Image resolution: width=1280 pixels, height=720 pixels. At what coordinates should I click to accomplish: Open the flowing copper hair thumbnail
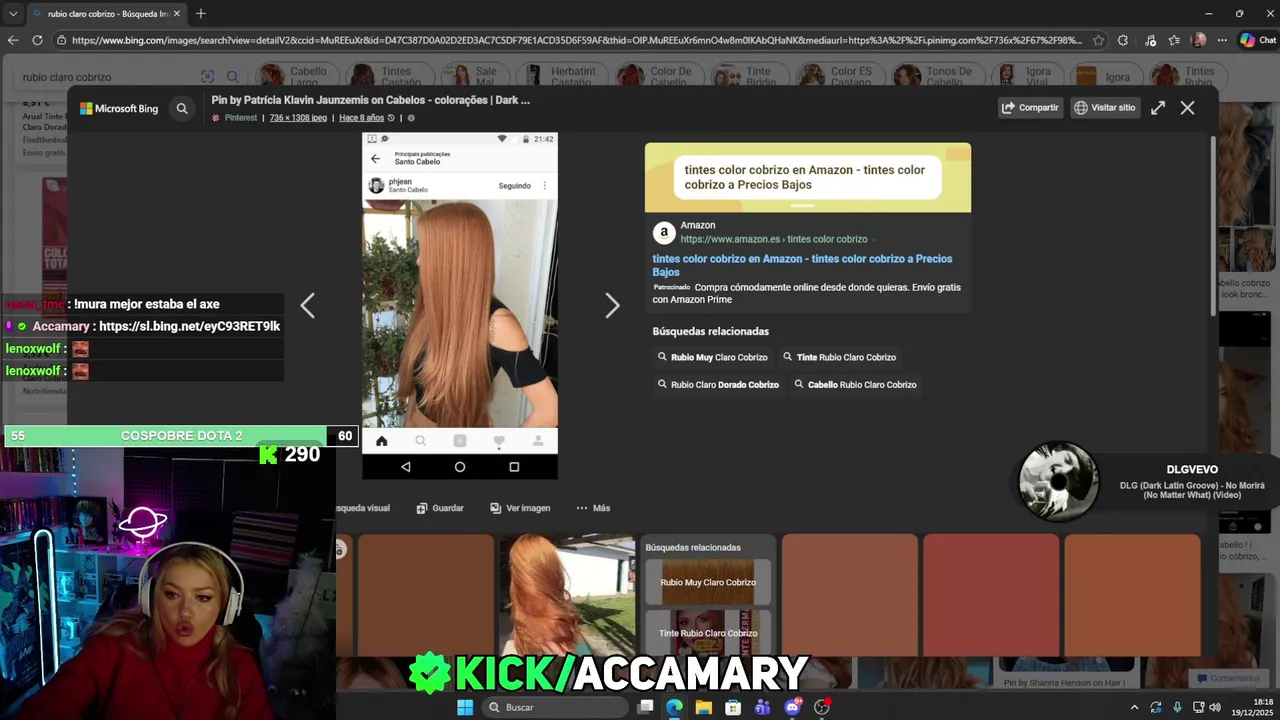[x=567, y=594]
